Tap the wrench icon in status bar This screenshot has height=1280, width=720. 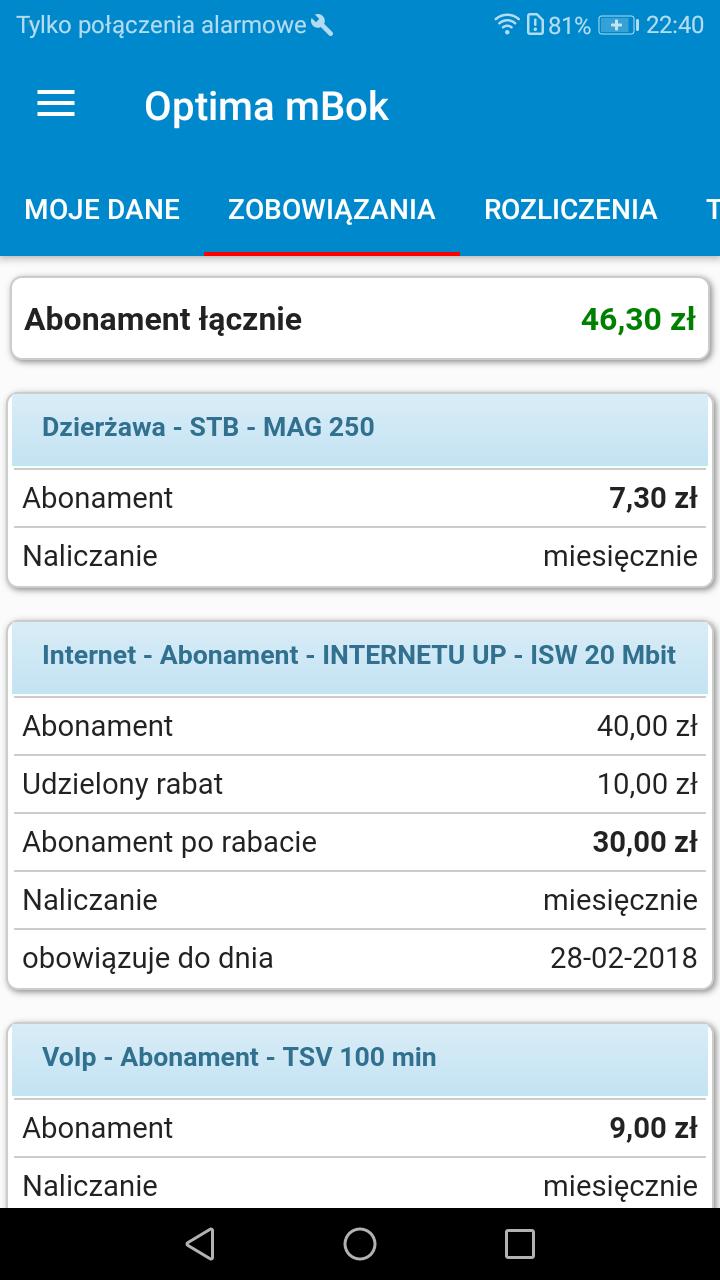322,25
